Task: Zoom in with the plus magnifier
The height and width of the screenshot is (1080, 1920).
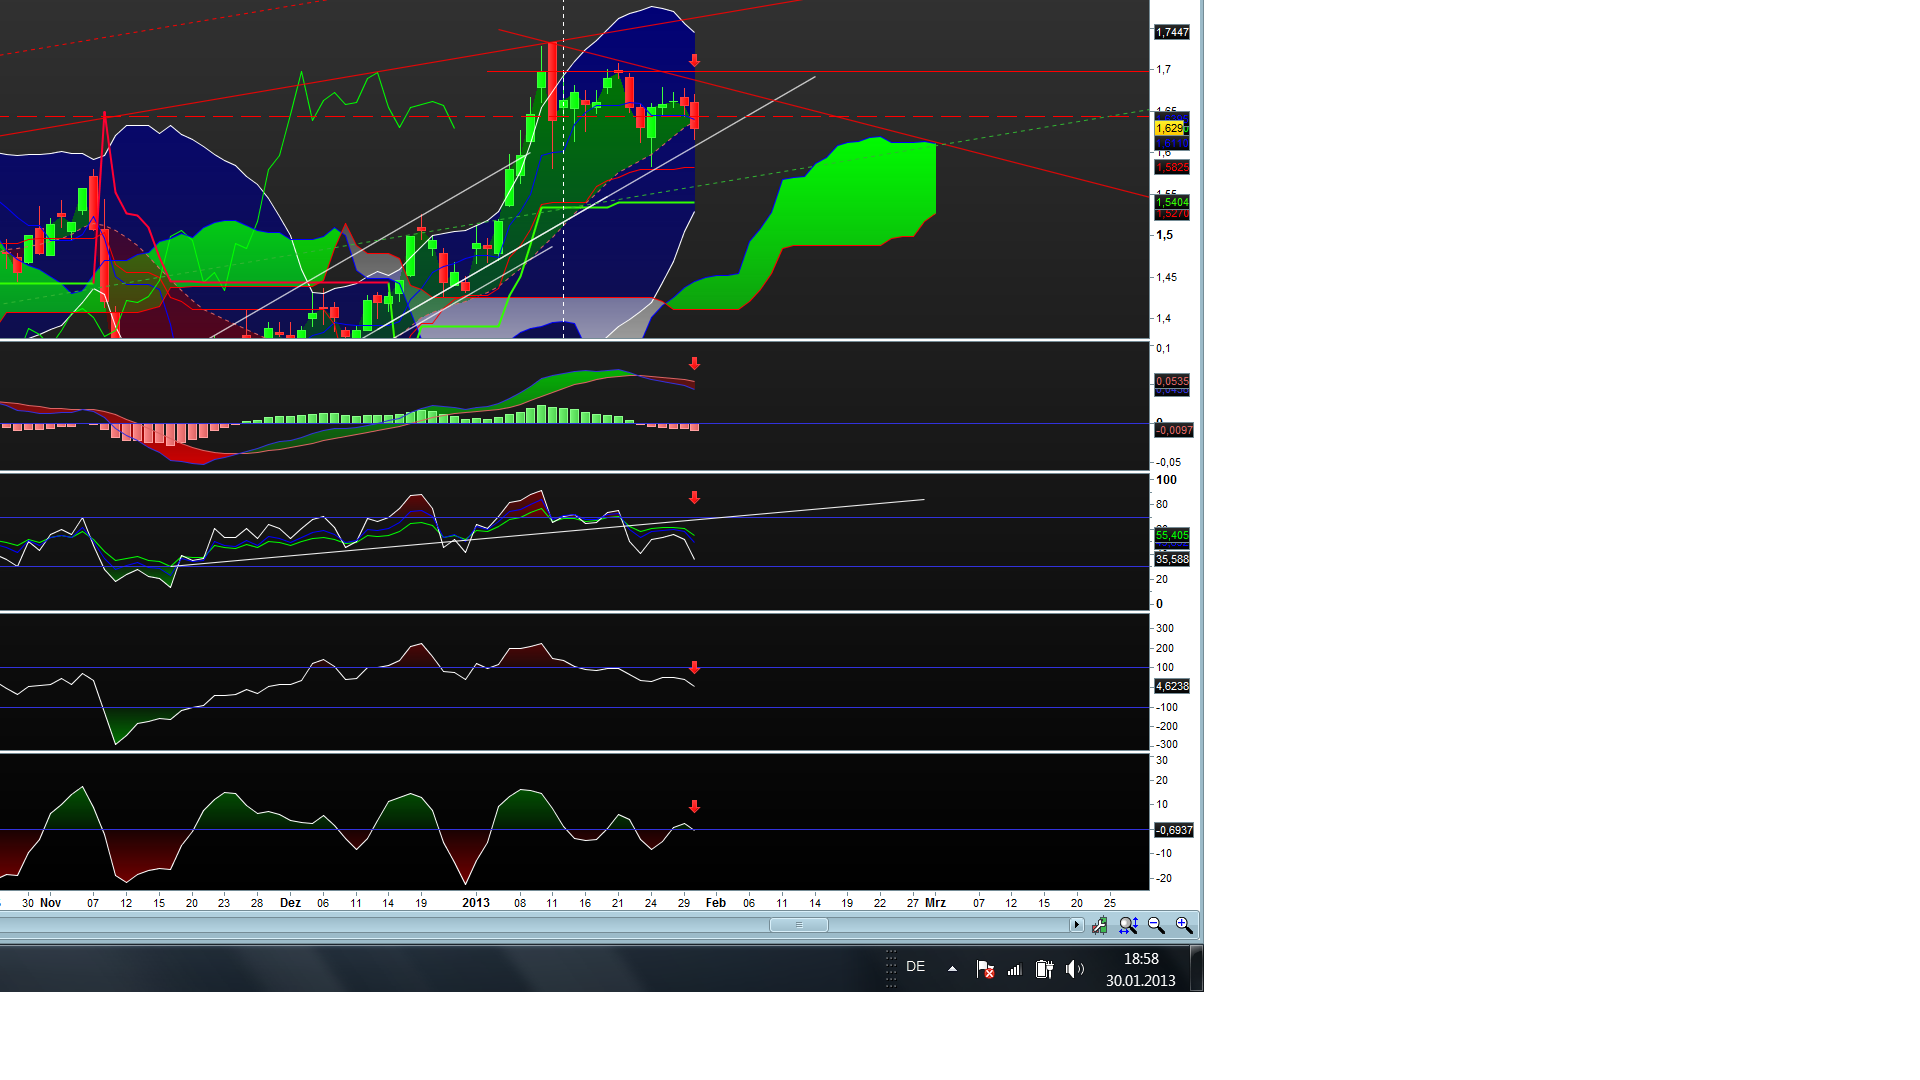Action: pyautogui.click(x=1184, y=926)
